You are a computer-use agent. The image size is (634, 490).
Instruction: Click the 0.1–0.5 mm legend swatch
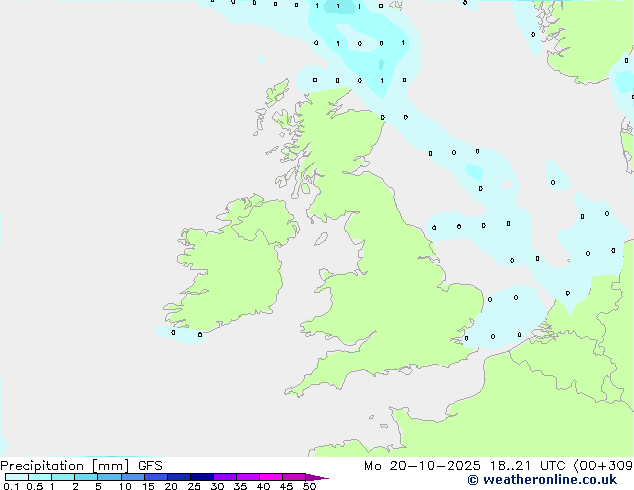pyautogui.click(x=17, y=477)
